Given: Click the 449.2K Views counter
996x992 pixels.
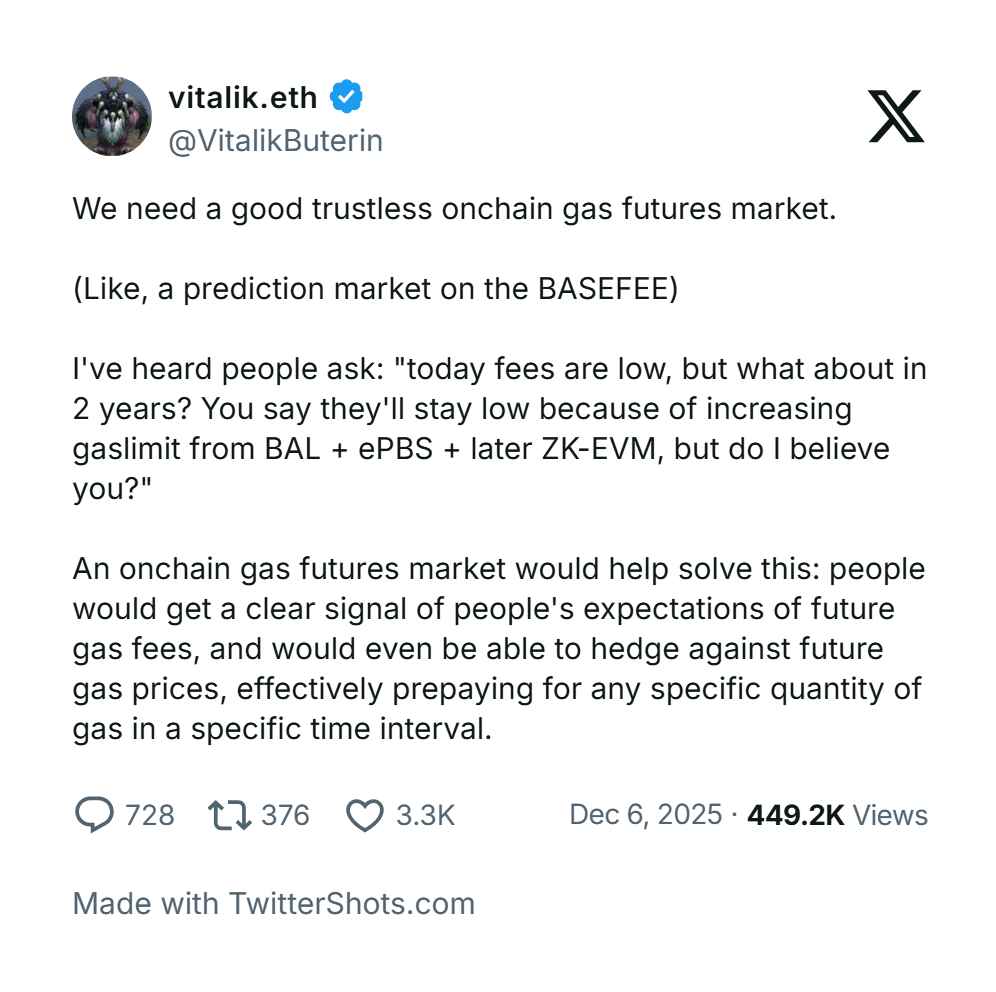Looking at the screenshot, I should pos(836,815).
